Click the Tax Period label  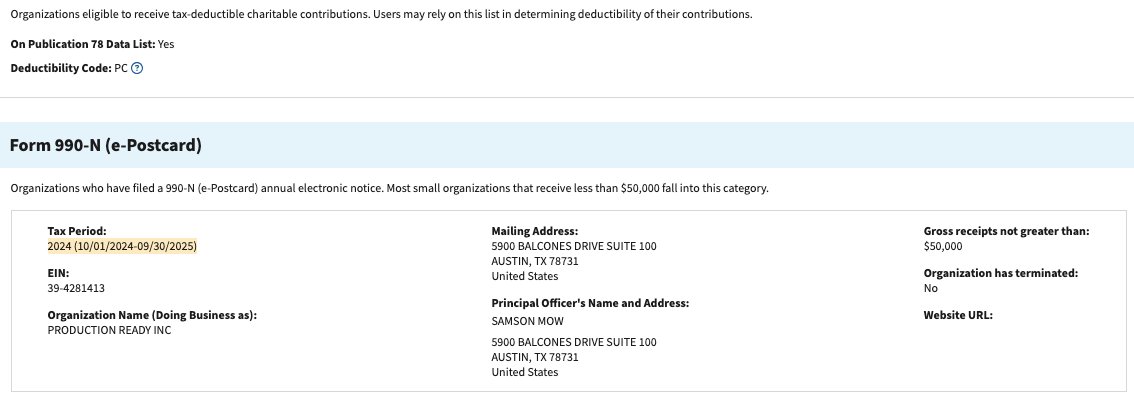[77, 231]
